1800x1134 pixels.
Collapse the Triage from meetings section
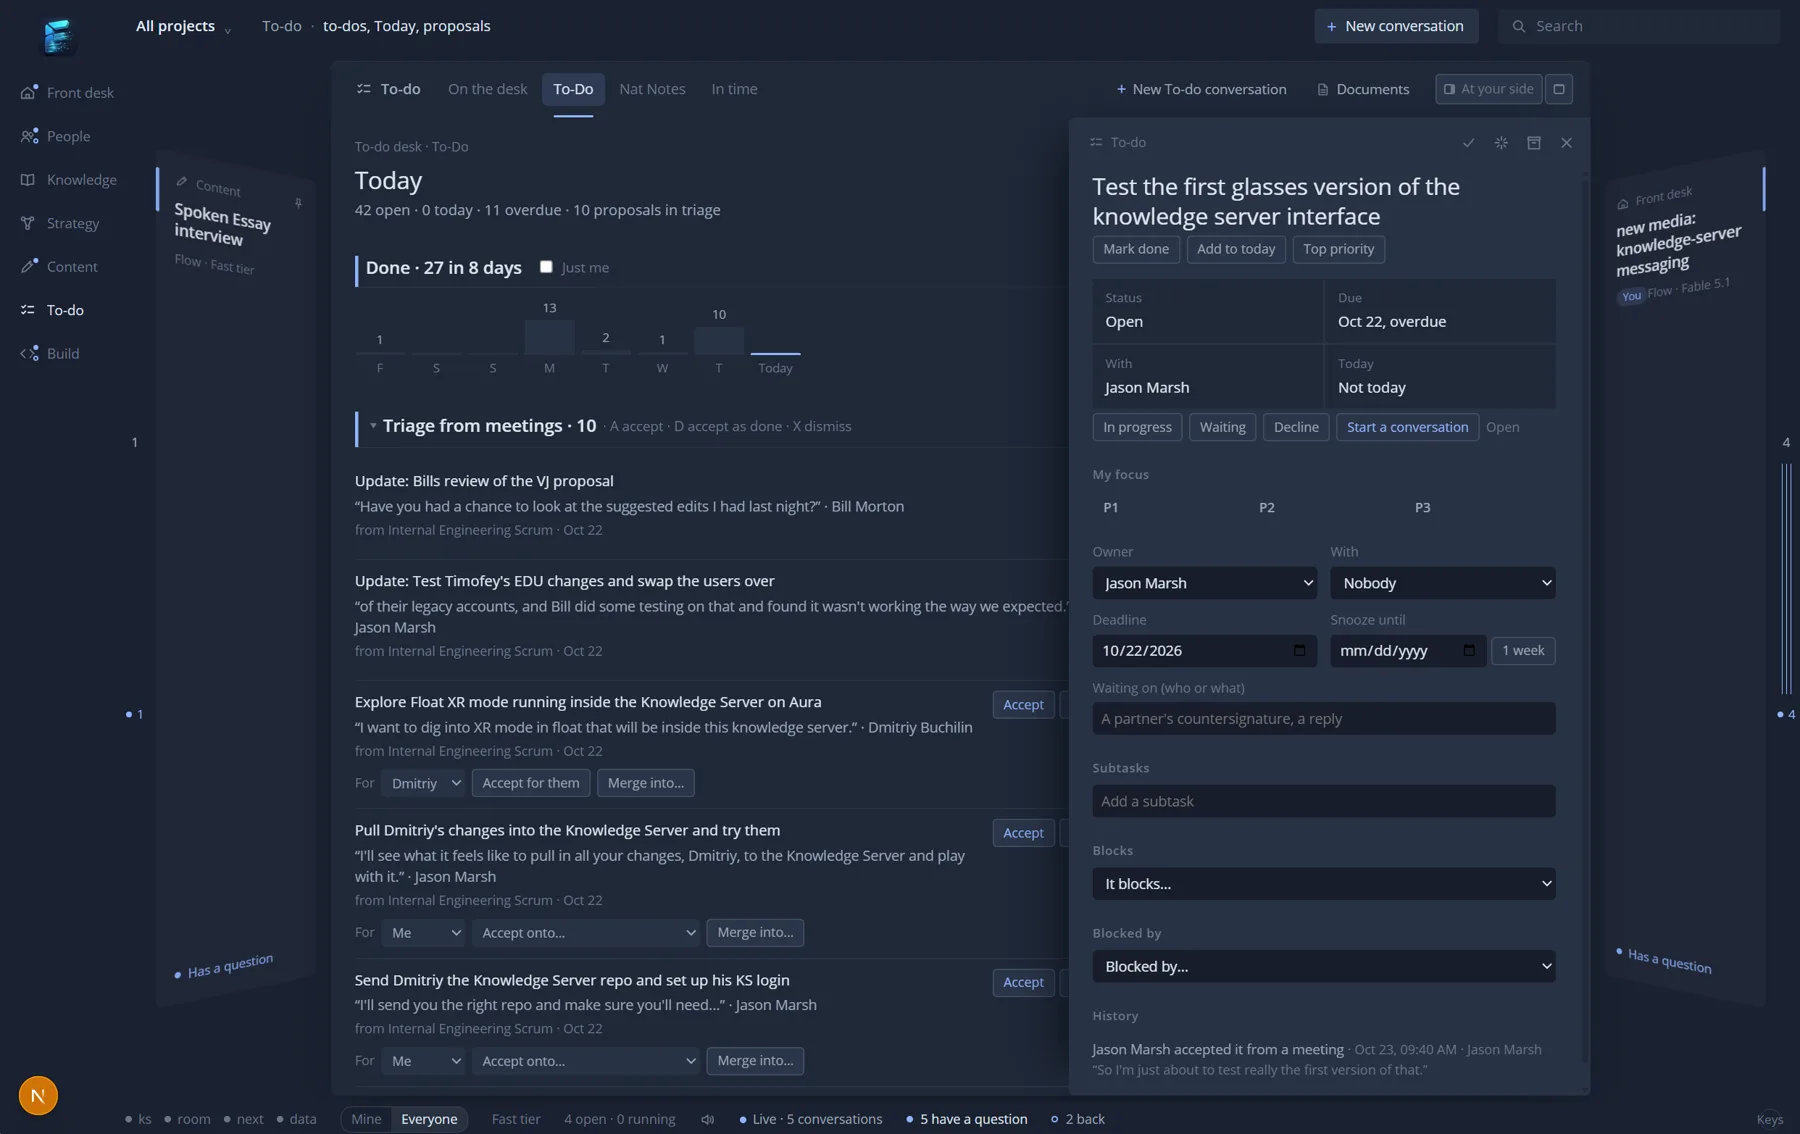tap(373, 426)
